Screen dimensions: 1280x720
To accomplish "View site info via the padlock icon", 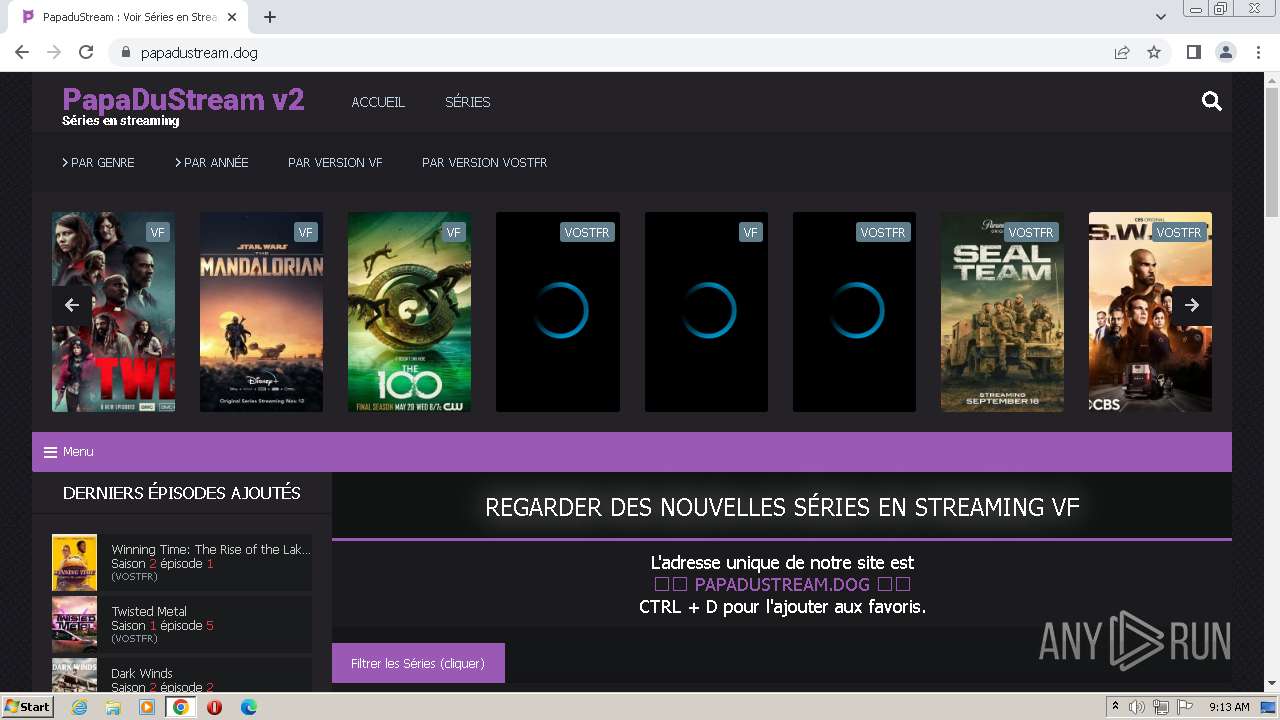I will click(x=126, y=52).
